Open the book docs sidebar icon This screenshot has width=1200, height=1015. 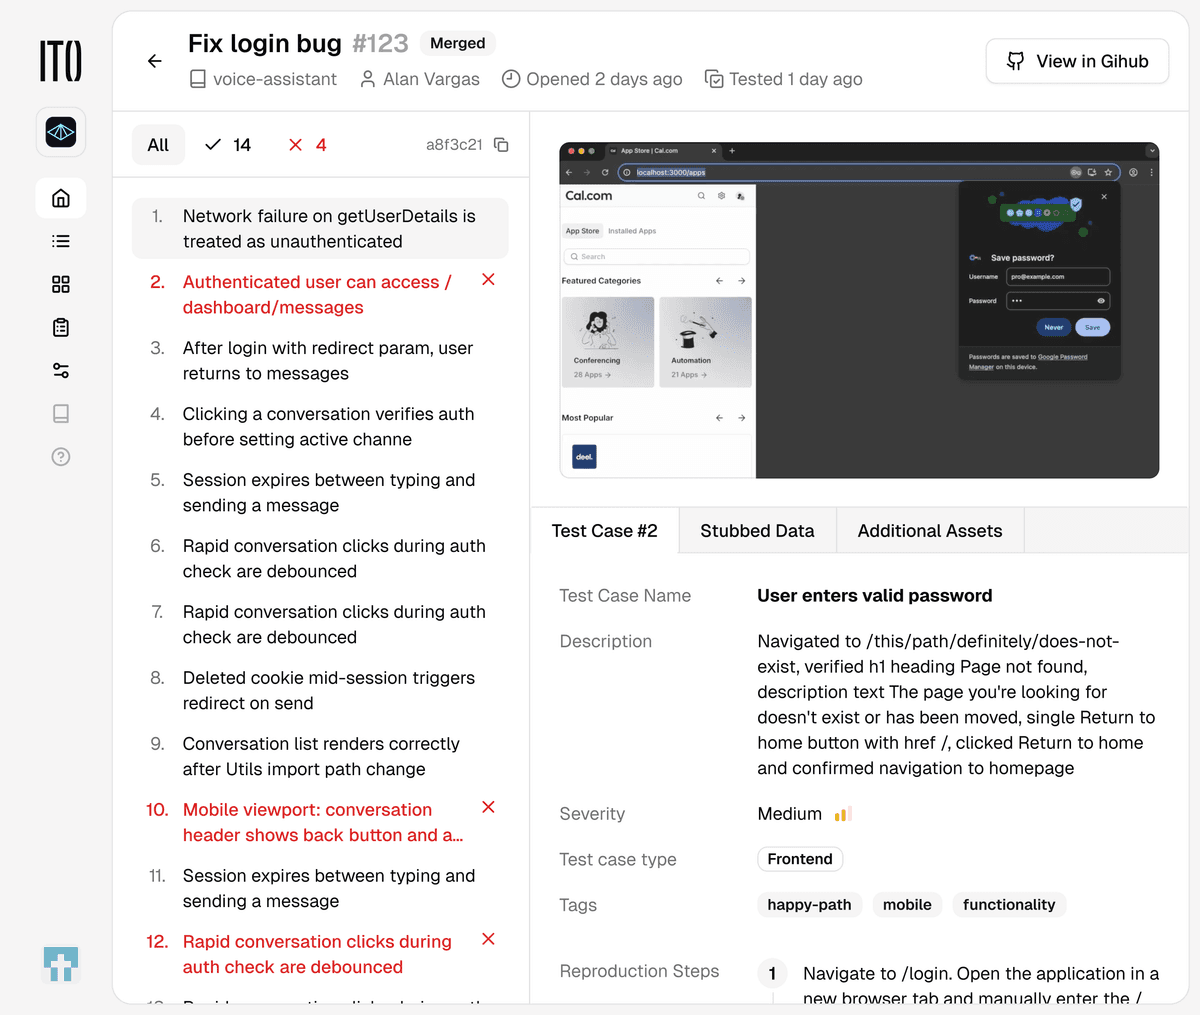tap(61, 414)
